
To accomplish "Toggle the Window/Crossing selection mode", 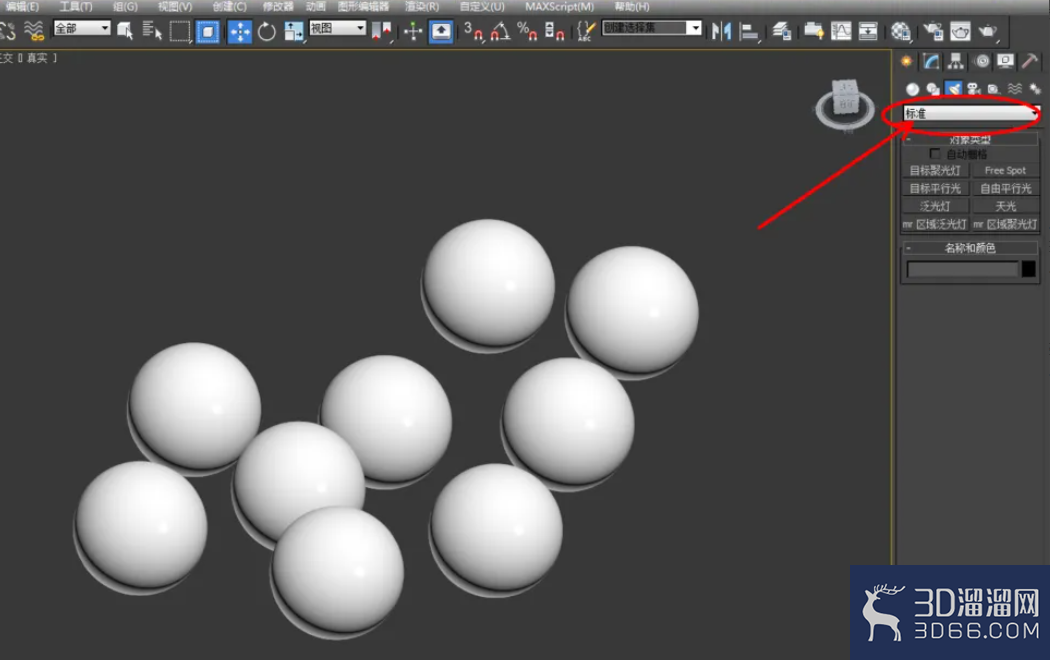I will tap(208, 31).
